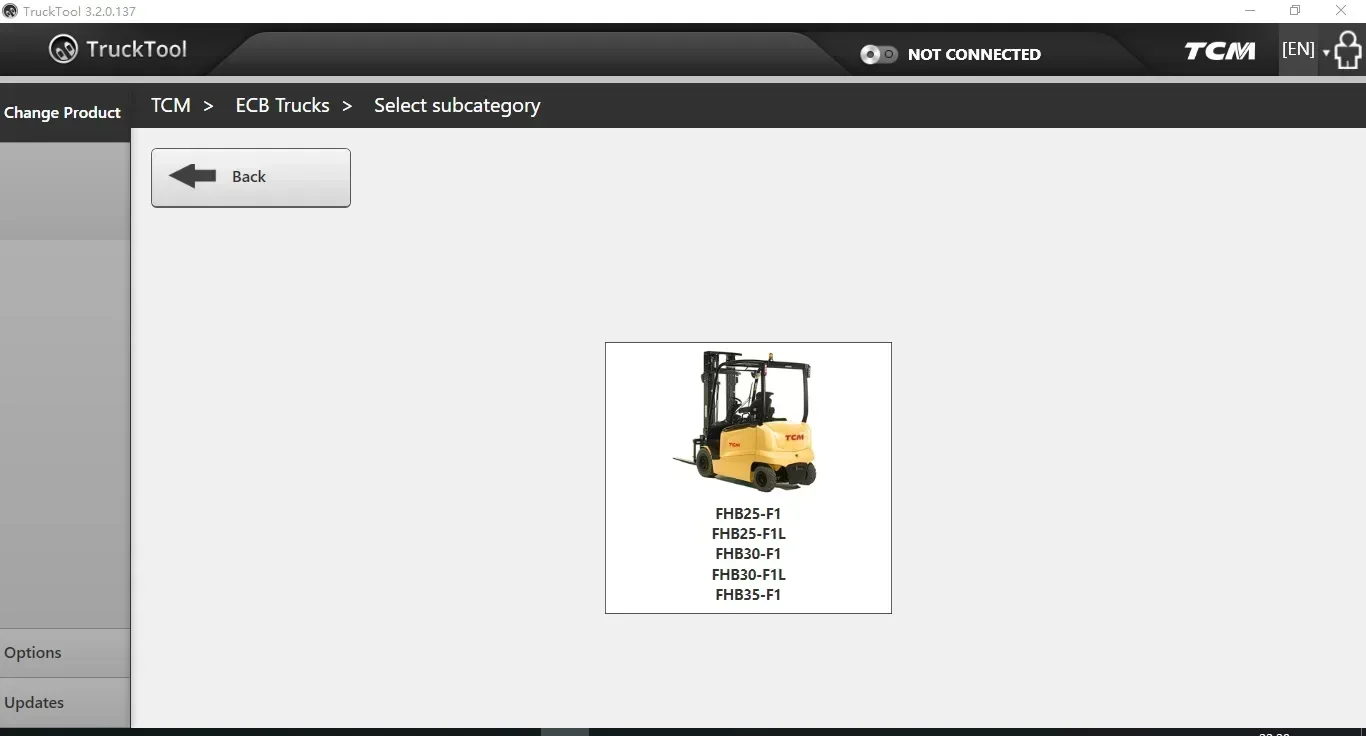The width and height of the screenshot is (1366, 736).
Task: Click the TCM brand logo
Action: (1220, 51)
